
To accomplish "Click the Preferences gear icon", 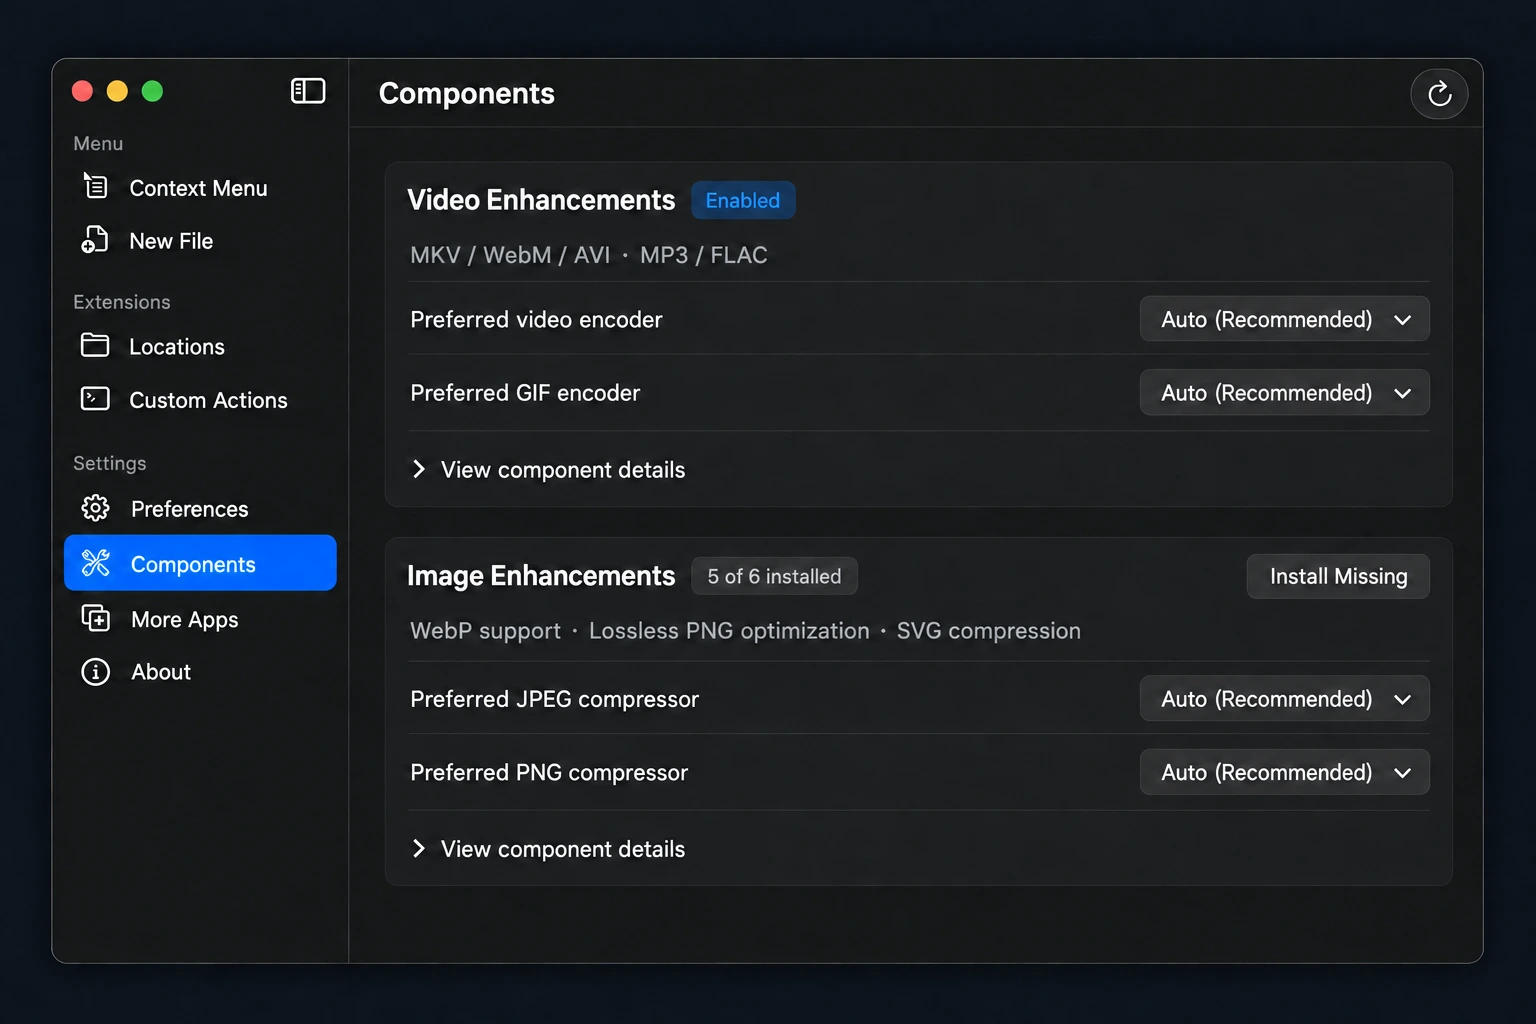I will [x=95, y=508].
